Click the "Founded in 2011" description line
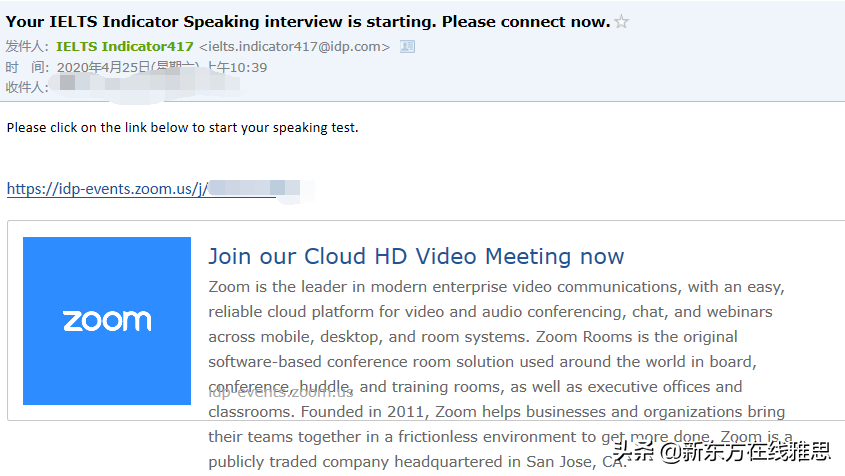 [x=496, y=412]
